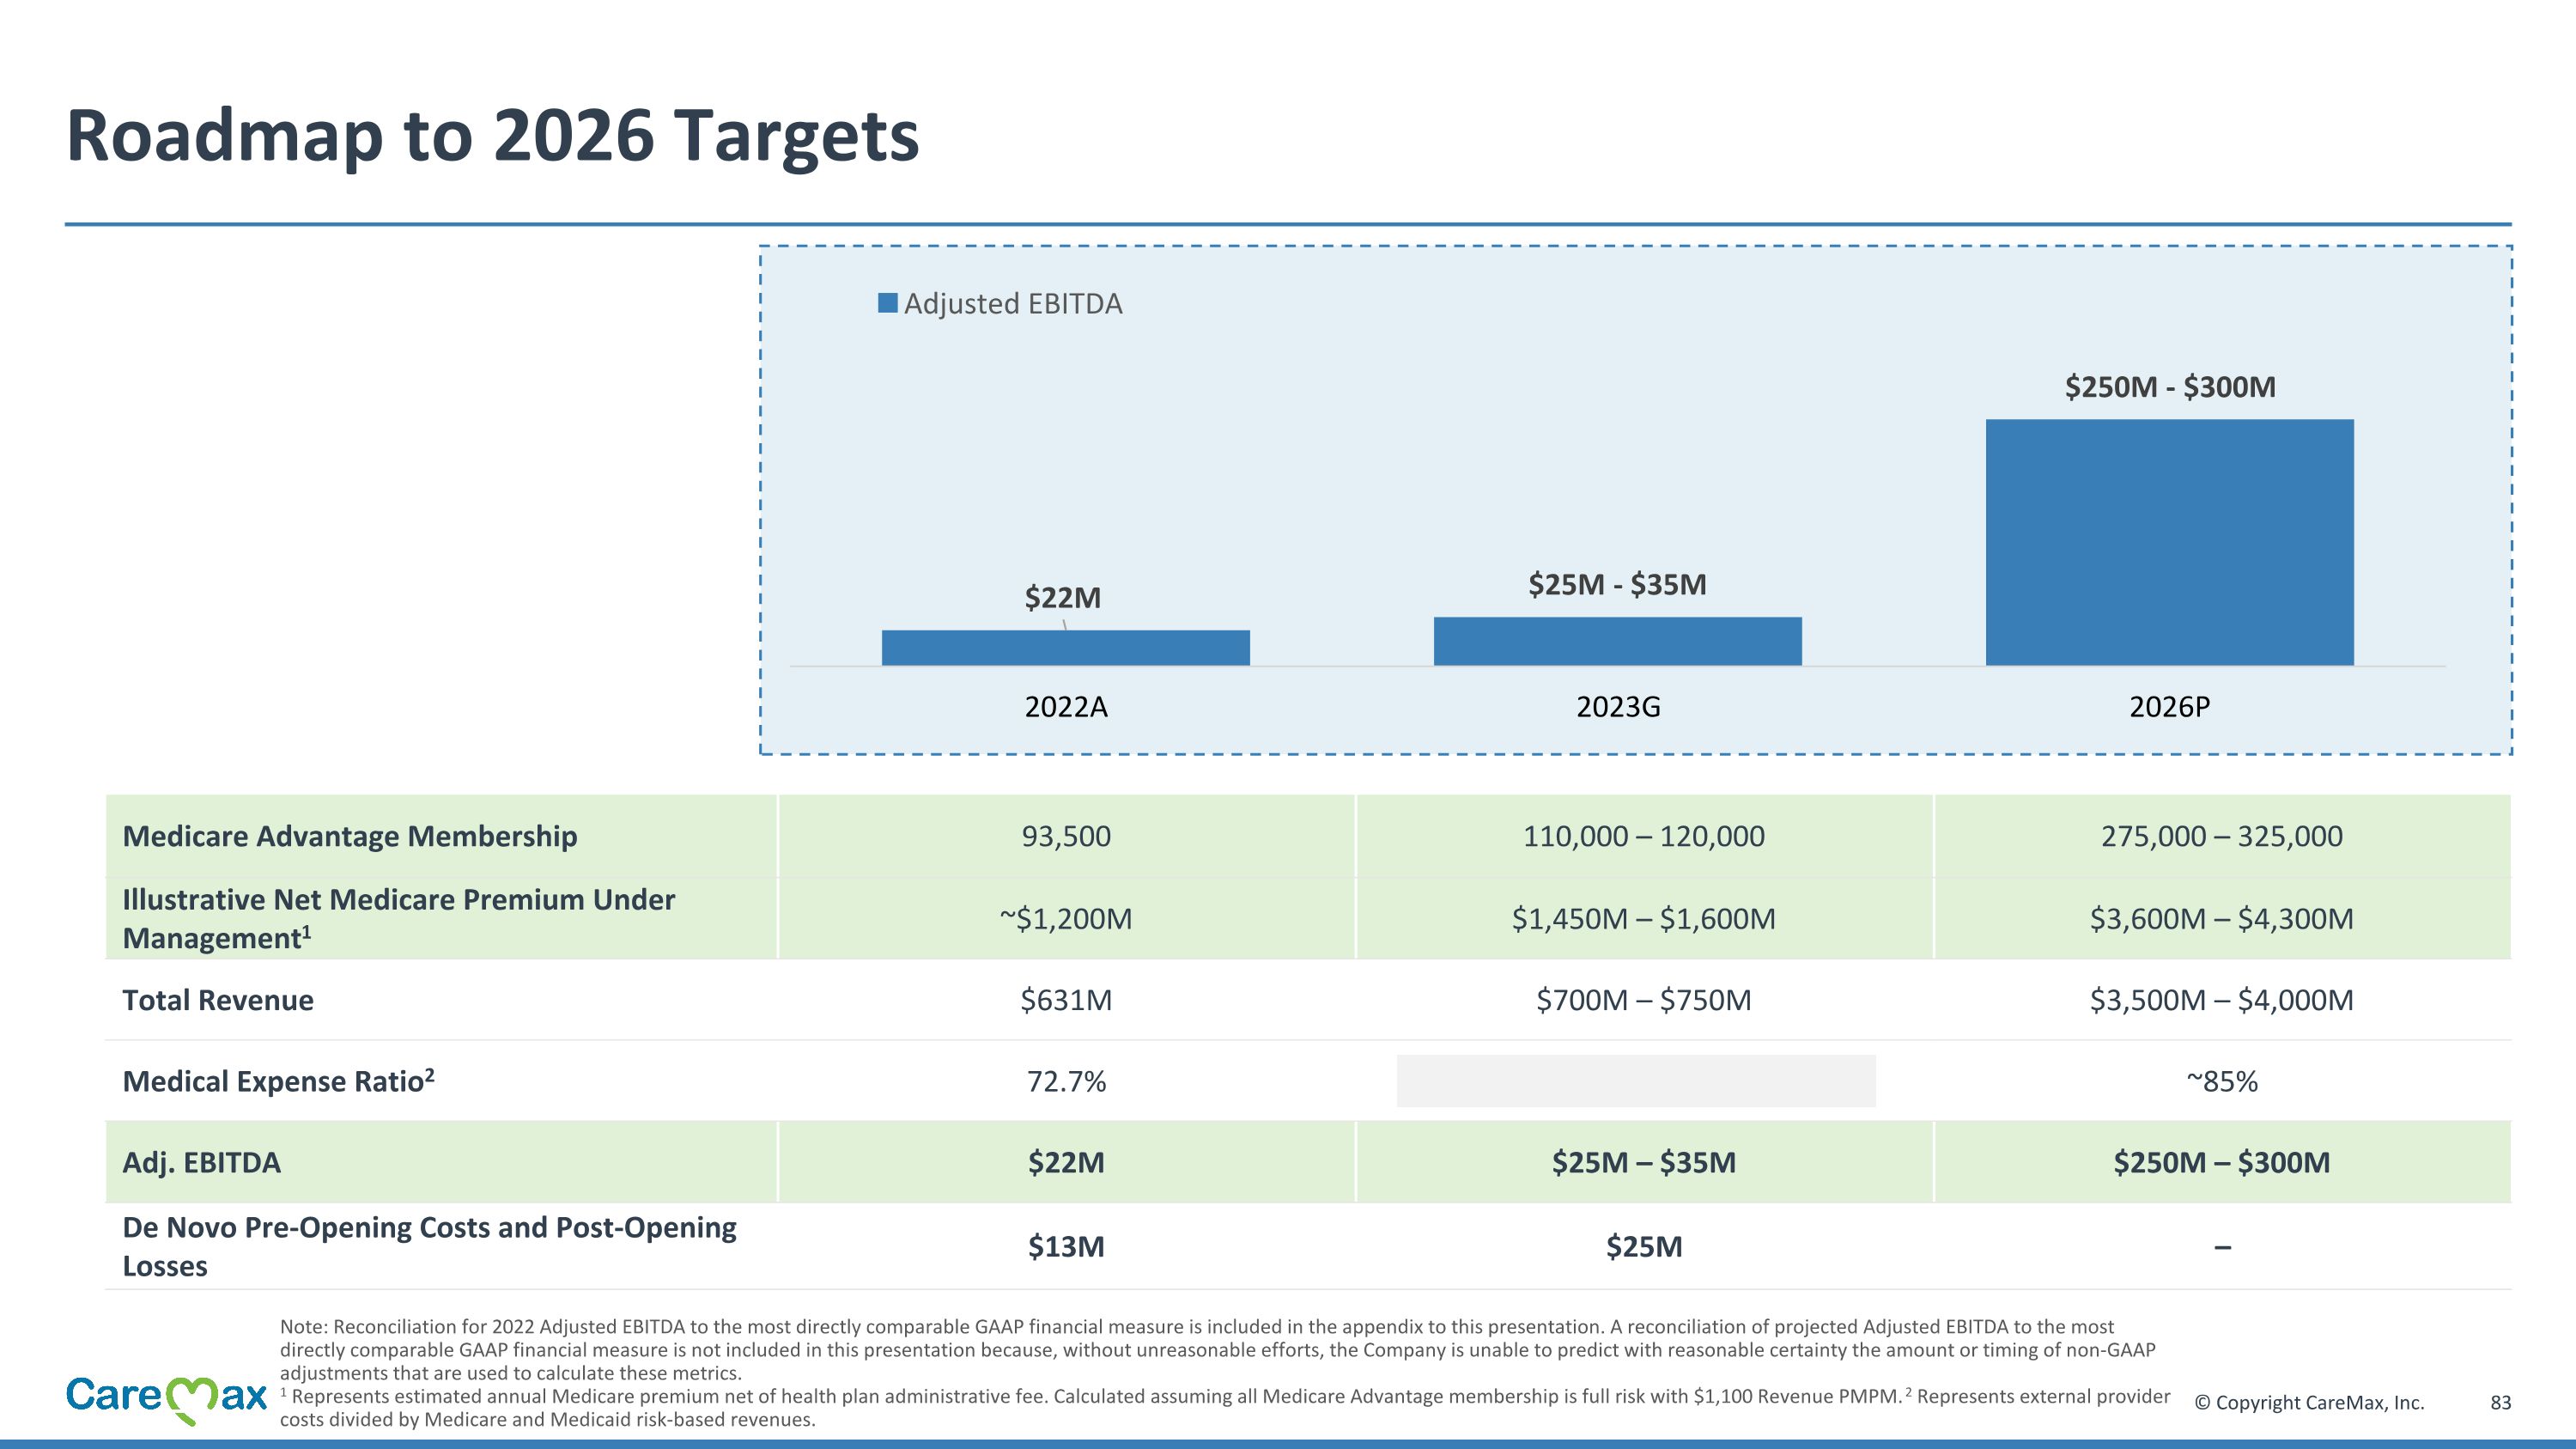Image resolution: width=2576 pixels, height=1449 pixels.
Task: Click the '110,000 – 120,000' cell
Action: click(1644, 836)
